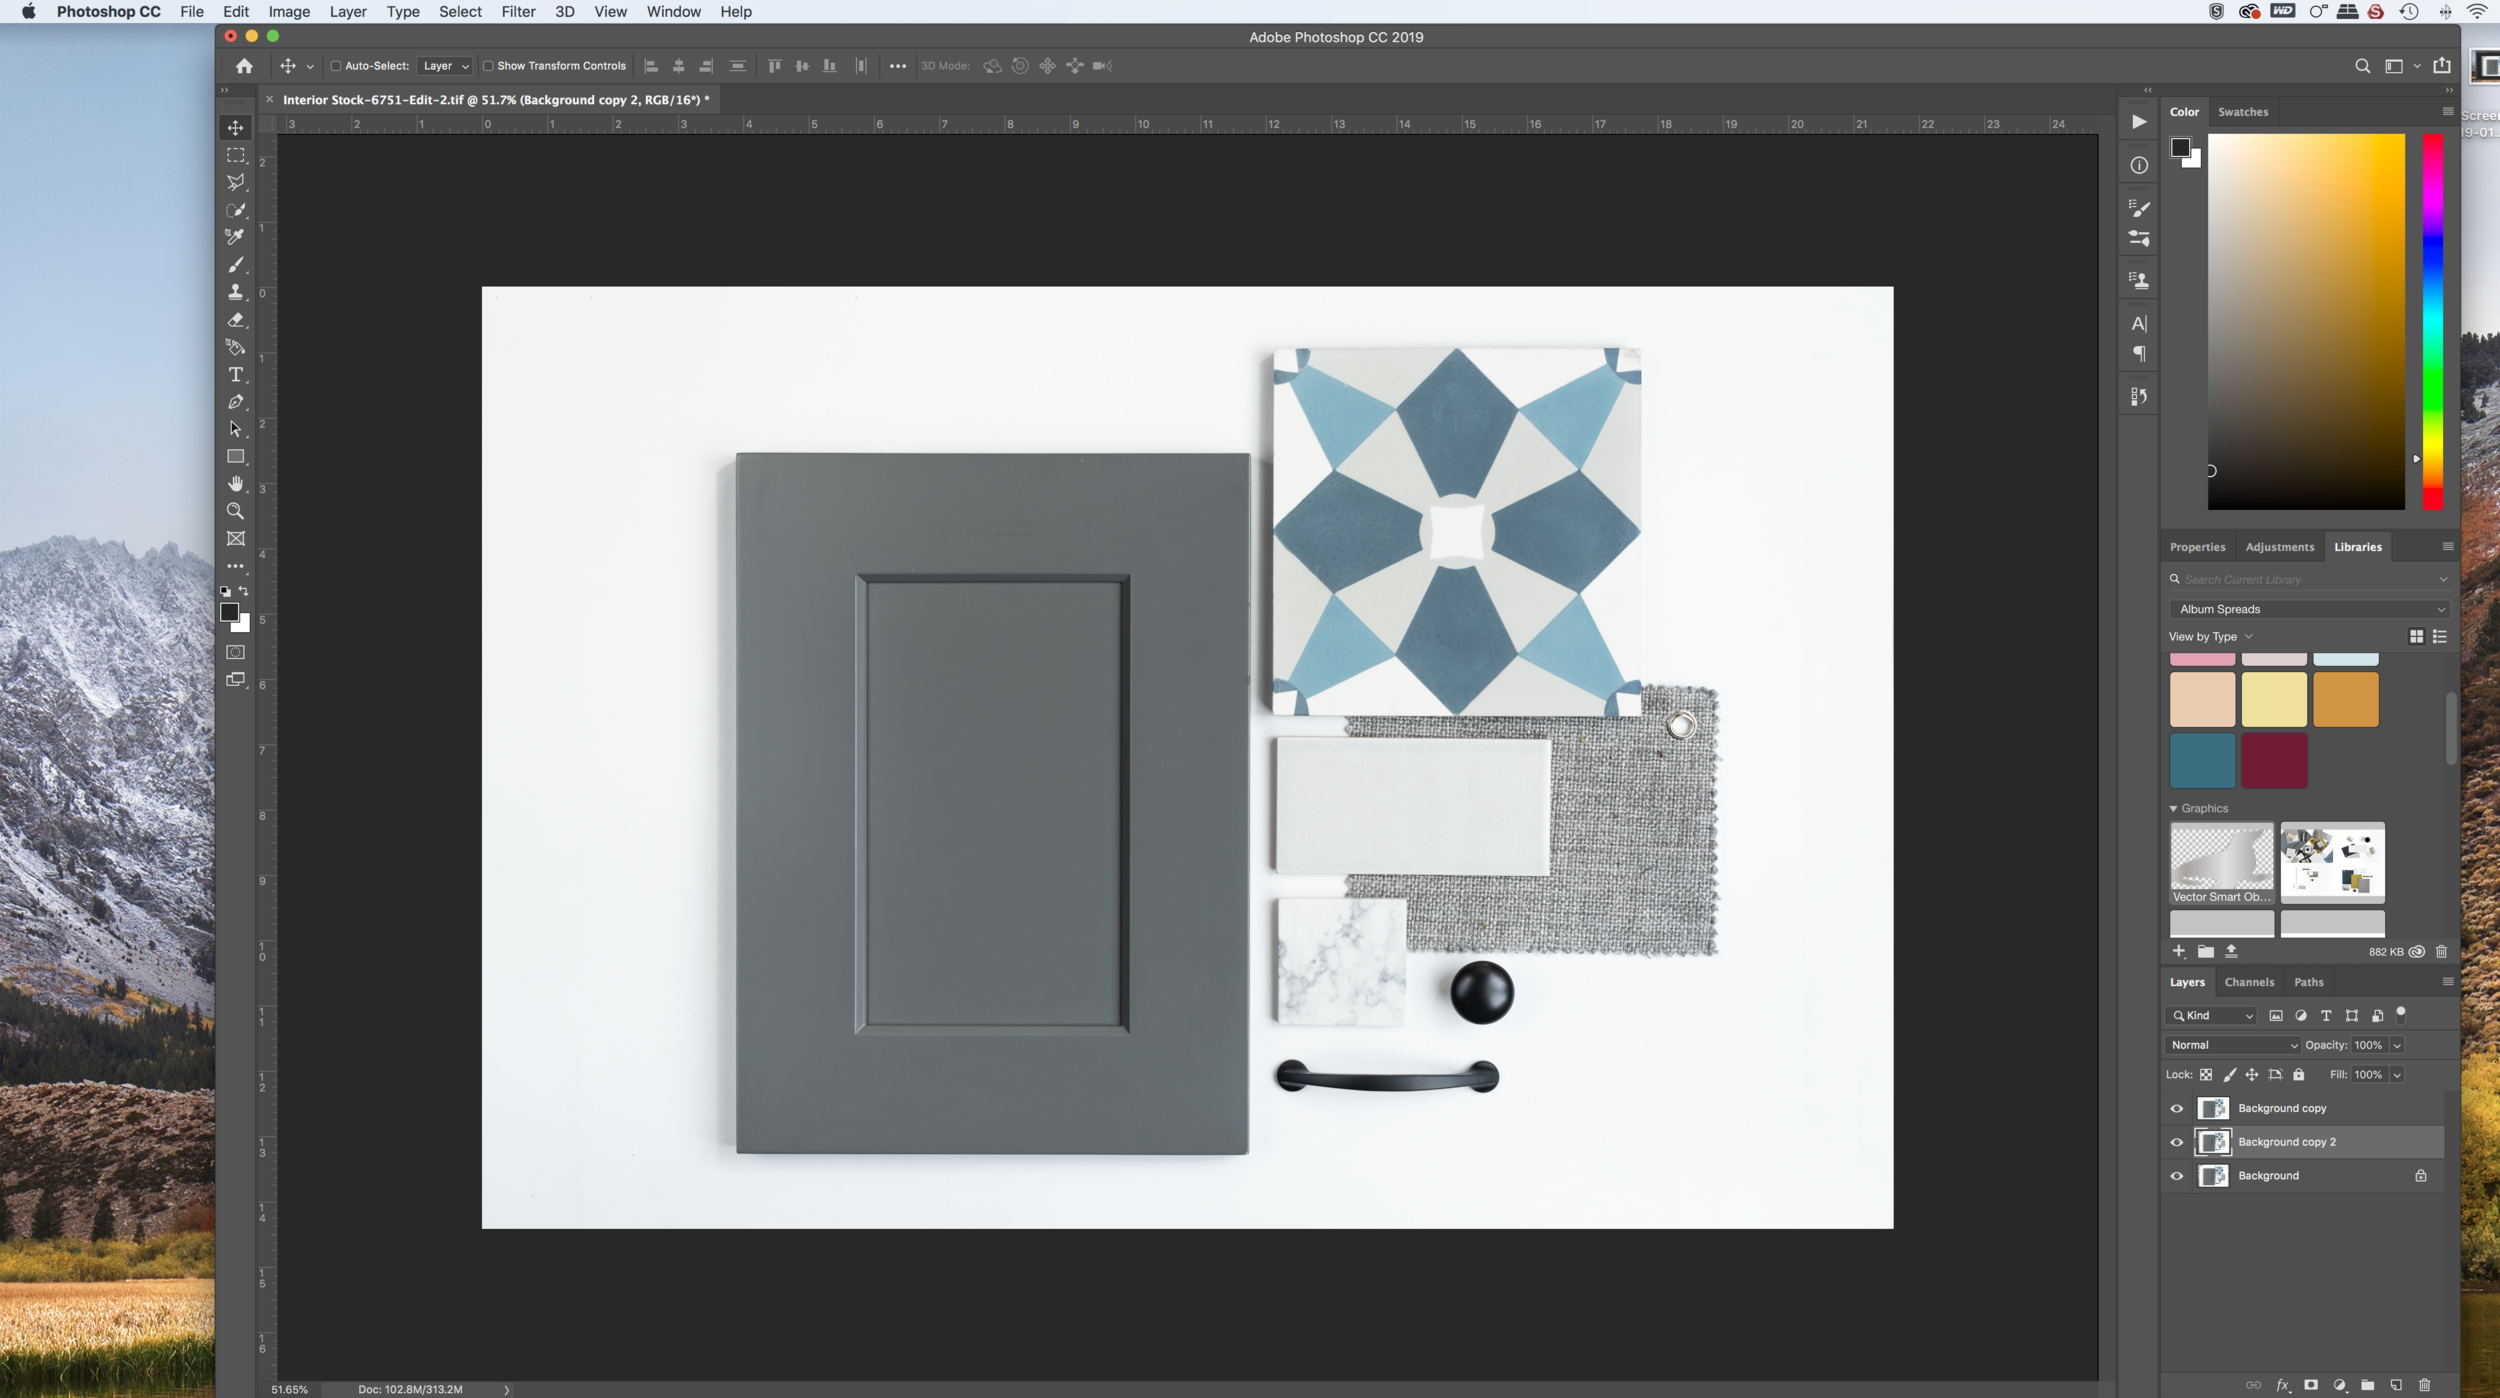This screenshot has width=2500, height=1398.
Task: Switch to the Channels tab
Action: (2249, 982)
